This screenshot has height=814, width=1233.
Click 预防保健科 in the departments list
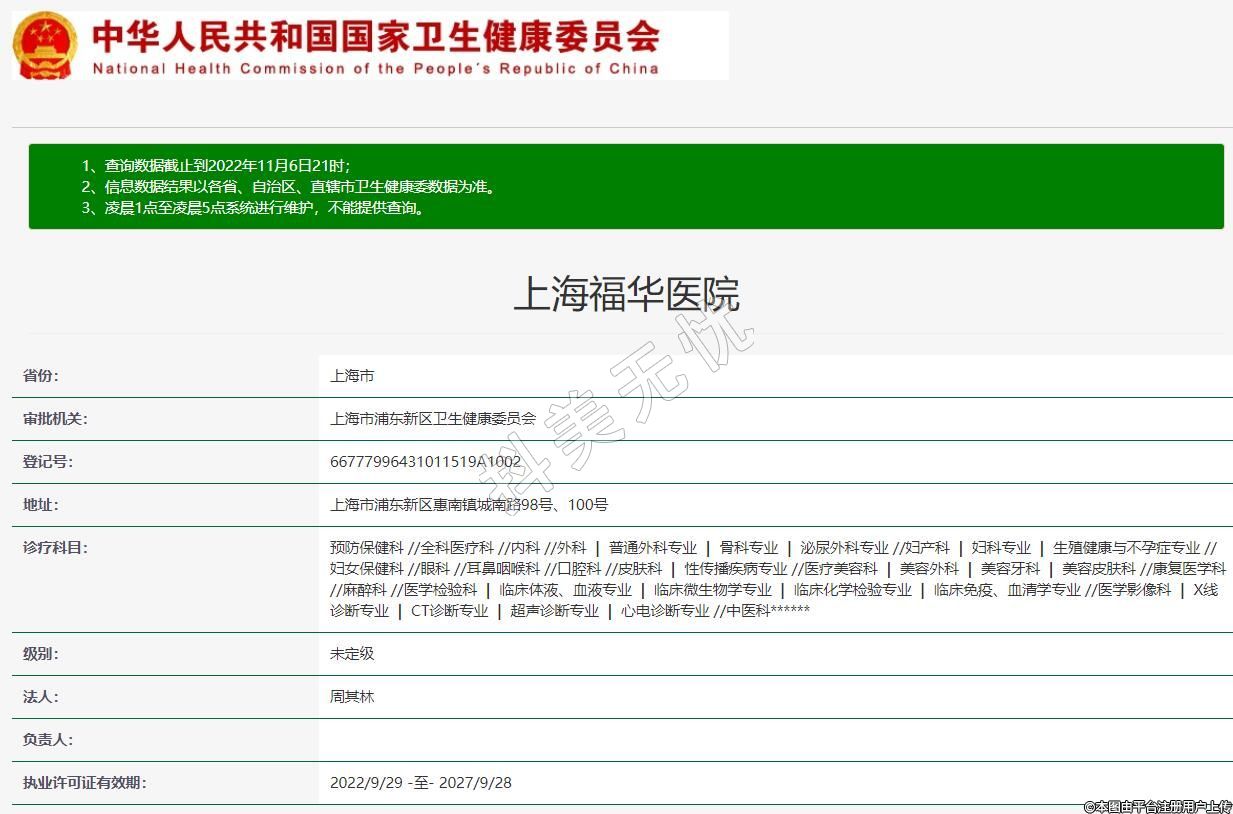point(366,548)
